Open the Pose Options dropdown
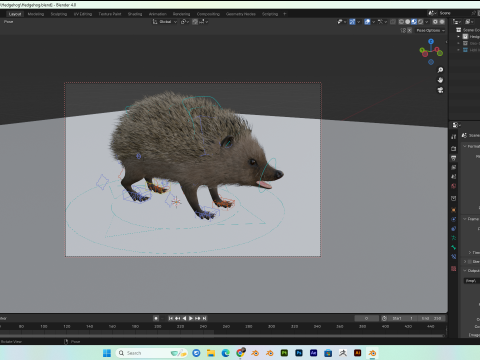This screenshot has height=360, width=480. [x=430, y=30]
